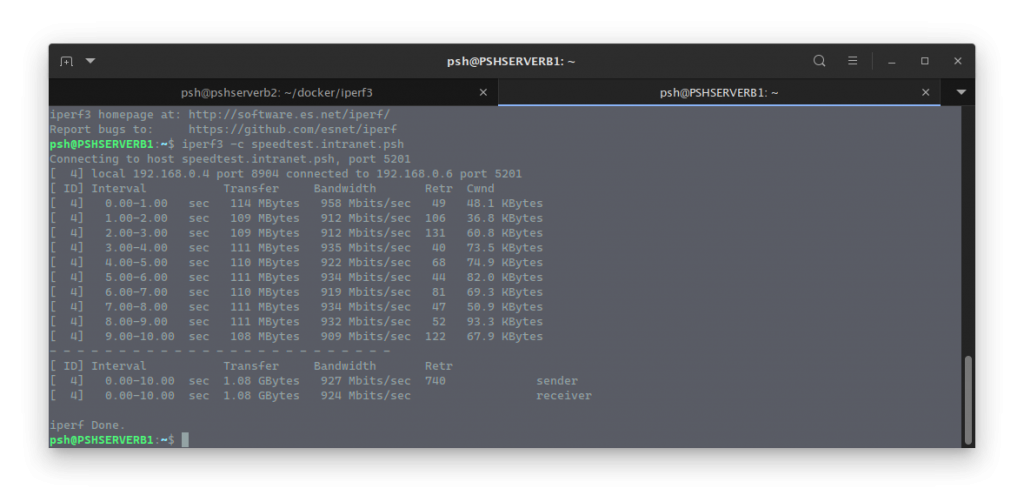Click the 93.3 KBytes Cwnd value

[504, 322]
